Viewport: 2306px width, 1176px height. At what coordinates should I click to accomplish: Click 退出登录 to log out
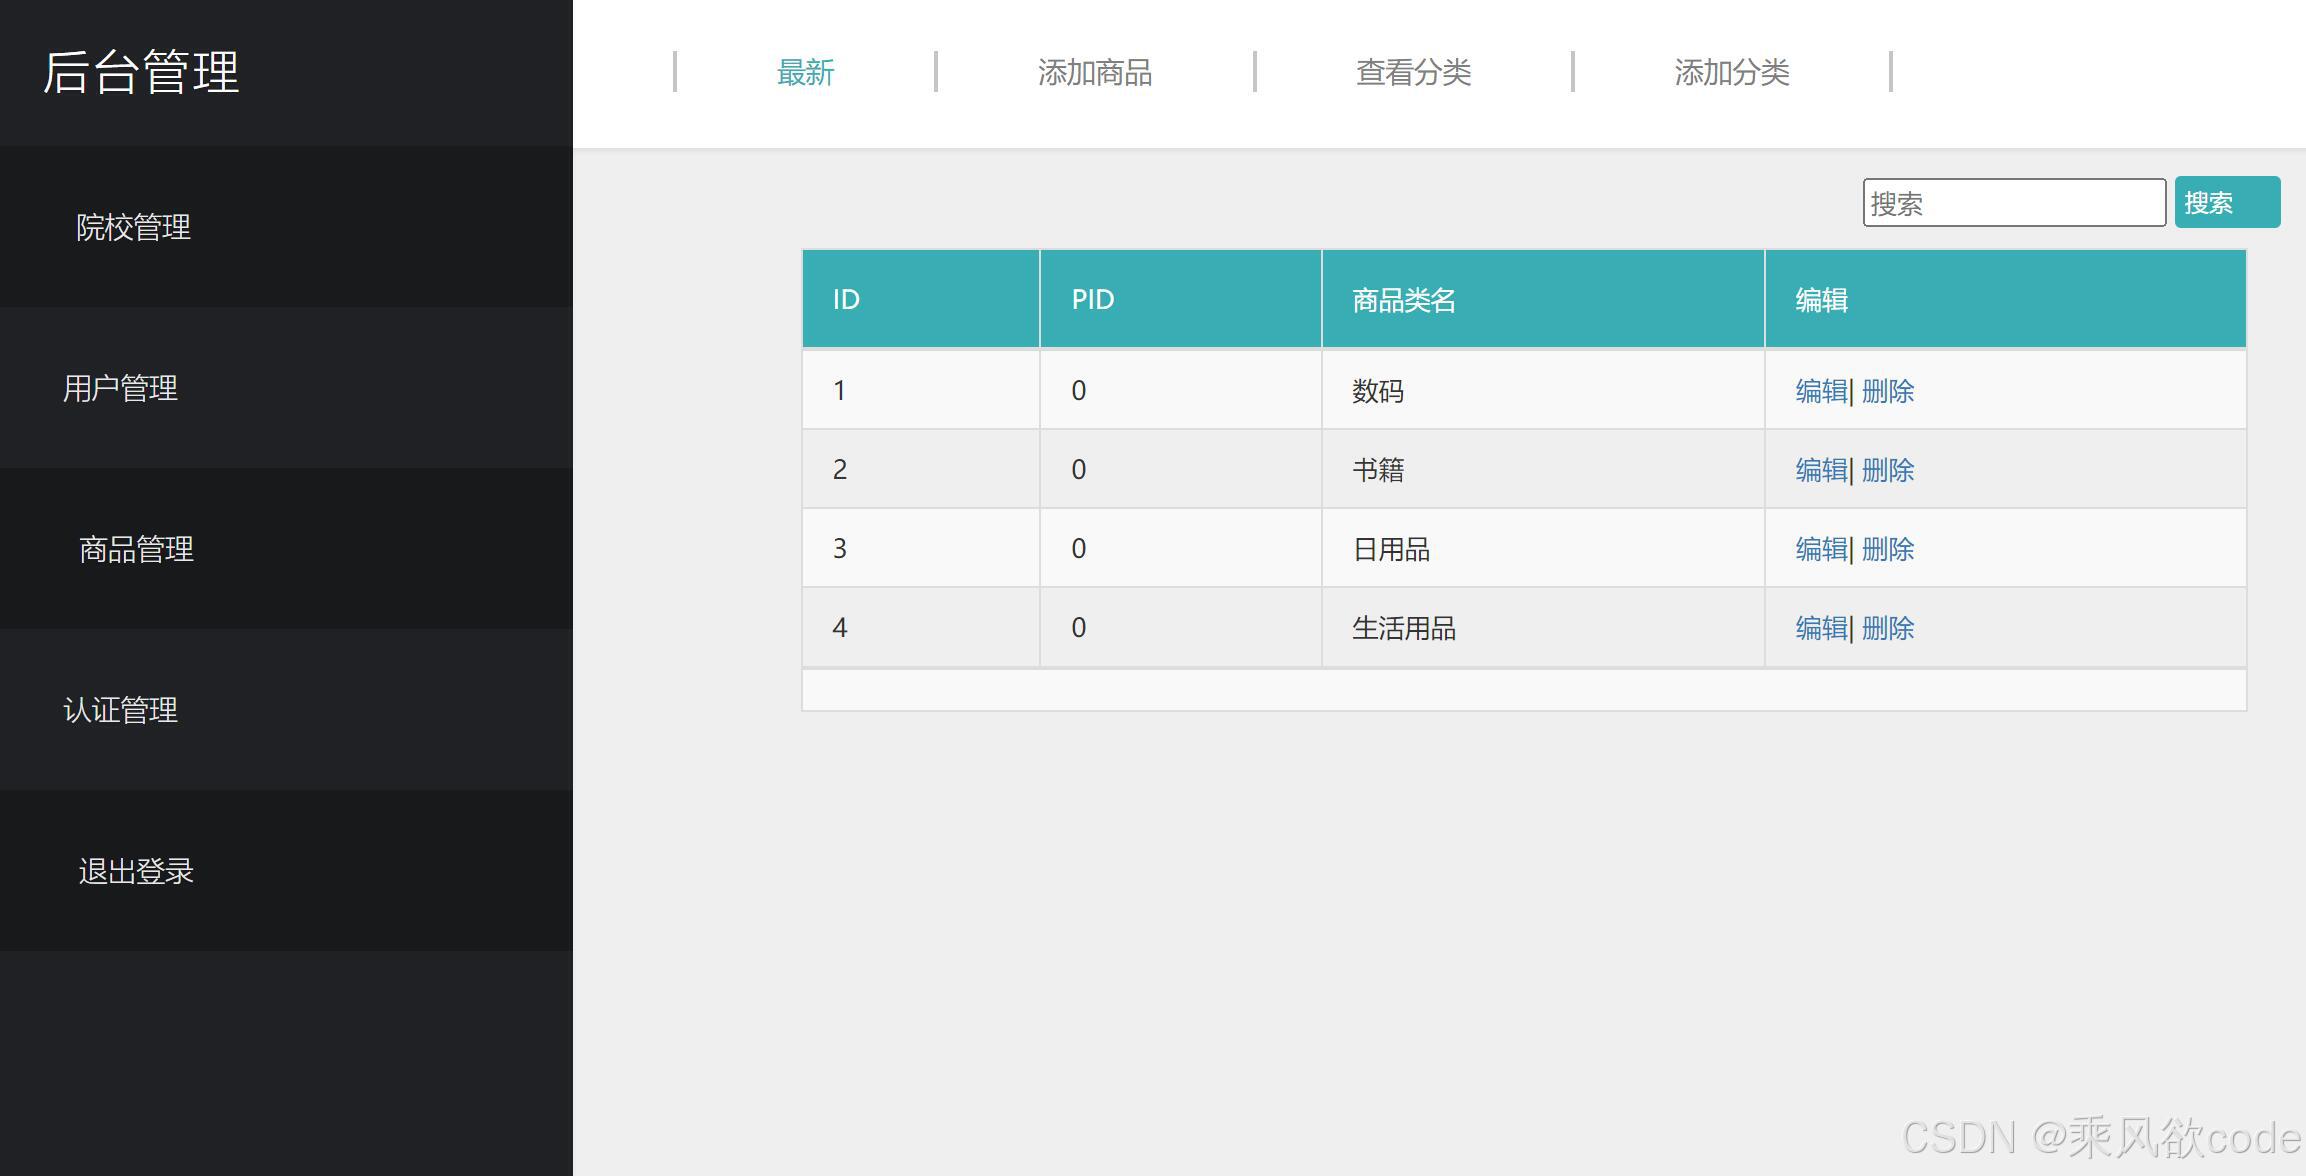(135, 871)
